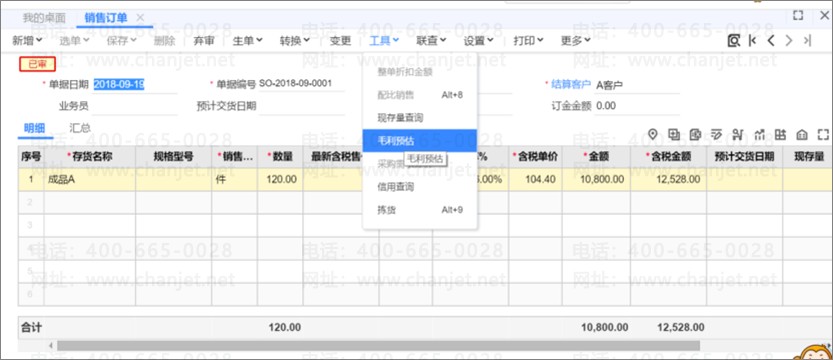Click the 数量 column header
The width and height of the screenshot is (833, 360).
click(x=280, y=157)
